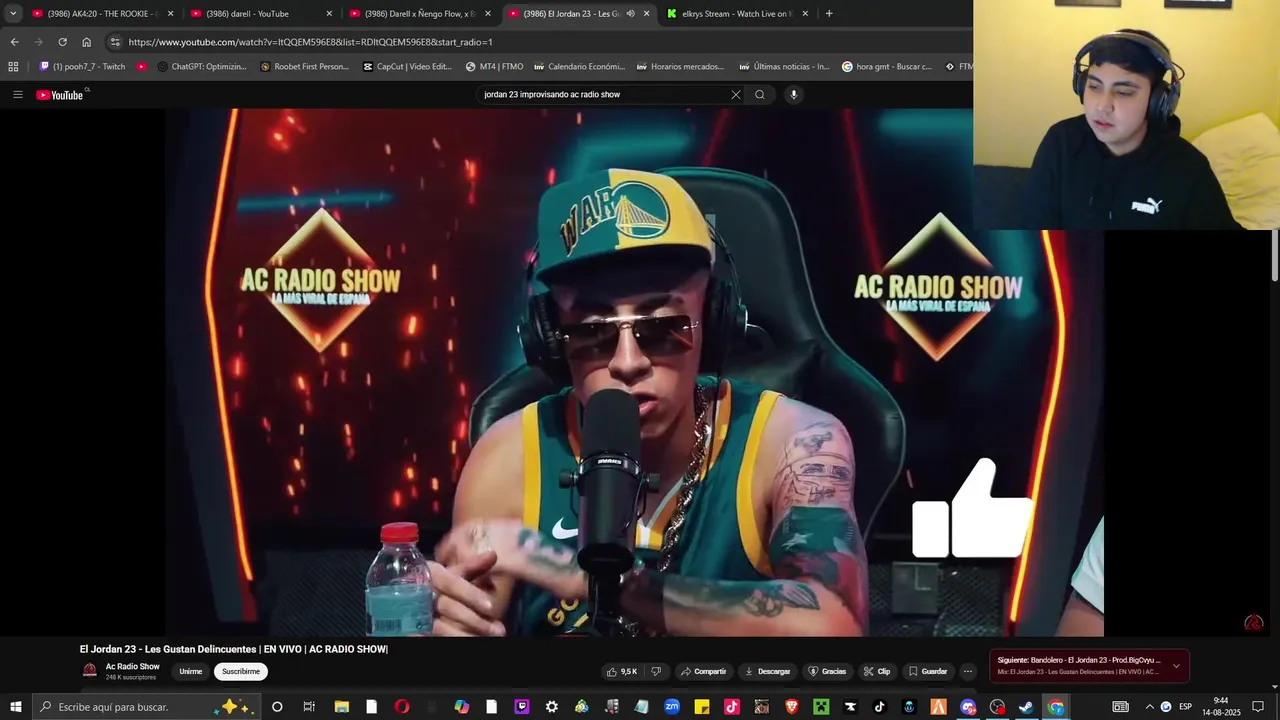This screenshot has width=1280, height=720.
Task: Open the ChatGPT: Optimizin... bookmark
Action: click(202, 67)
